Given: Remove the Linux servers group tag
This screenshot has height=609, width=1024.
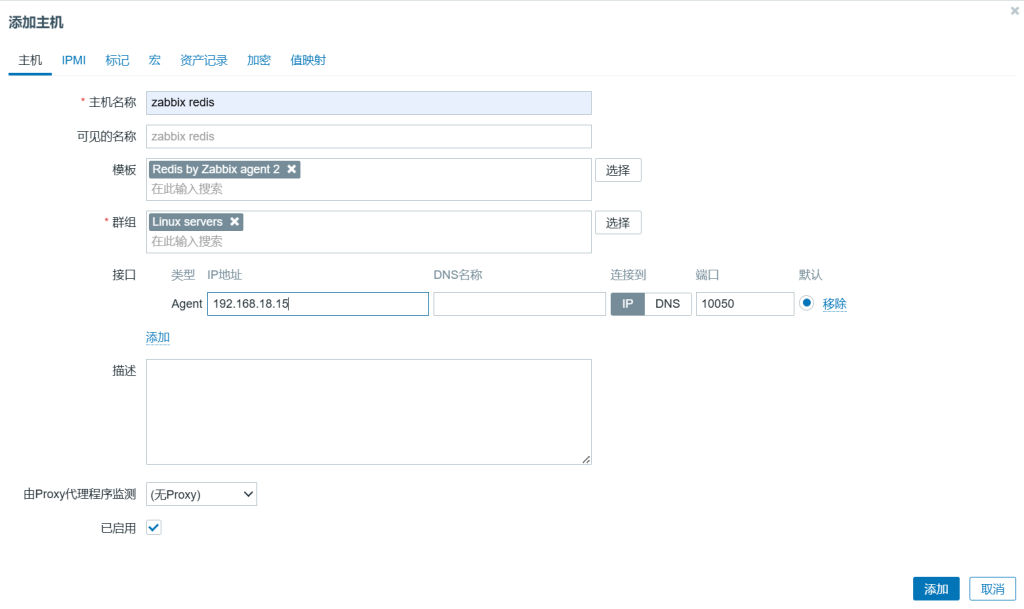Looking at the screenshot, I should [234, 222].
